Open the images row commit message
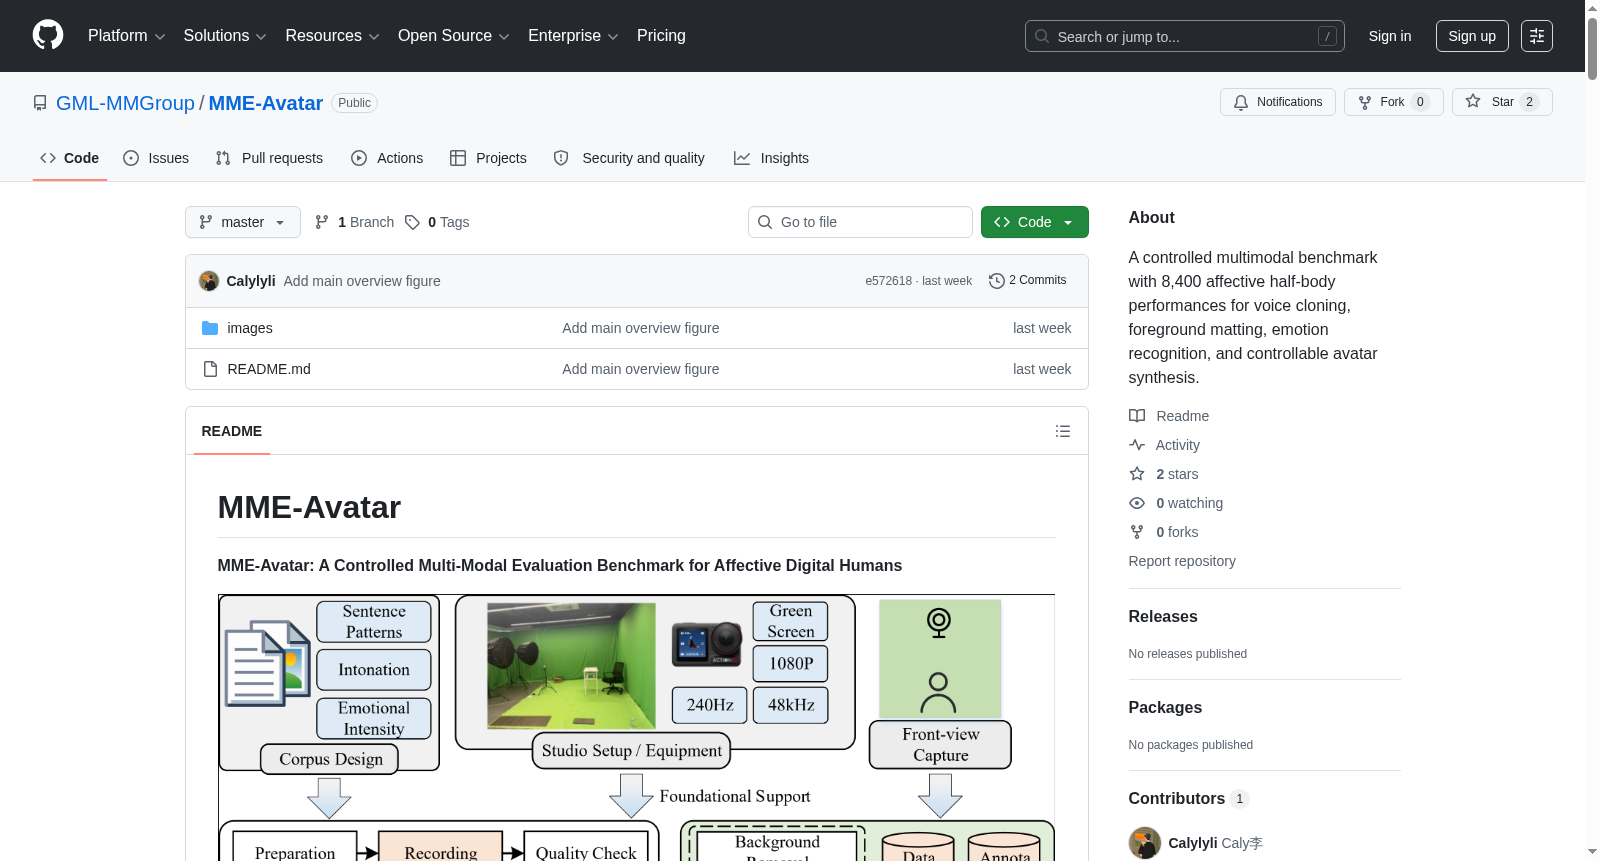Screen dimensions: 1600x861 [x=641, y=328]
